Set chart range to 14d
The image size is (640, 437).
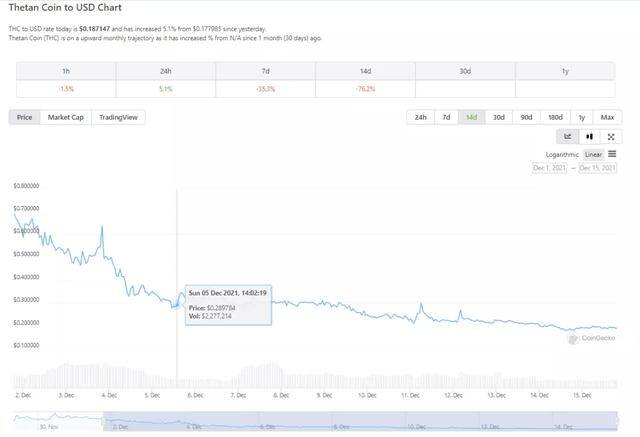pyautogui.click(x=471, y=117)
